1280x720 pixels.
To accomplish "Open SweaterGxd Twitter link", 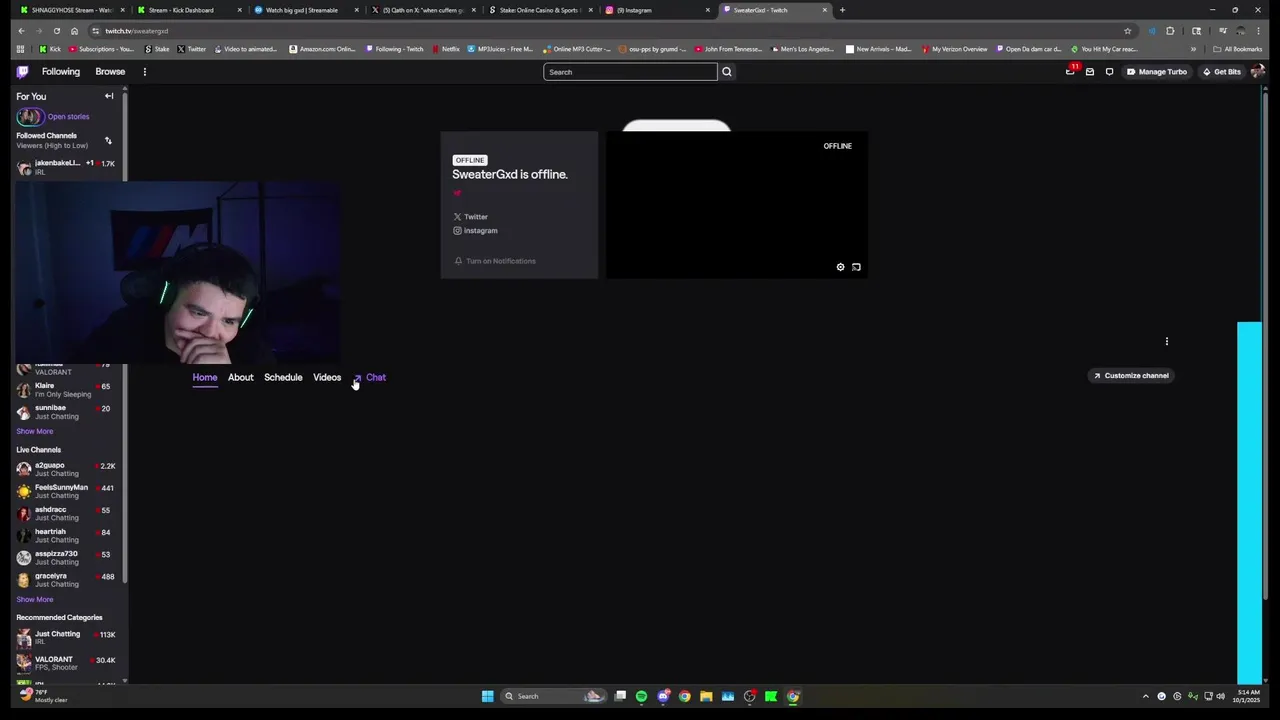I will 470,217.
